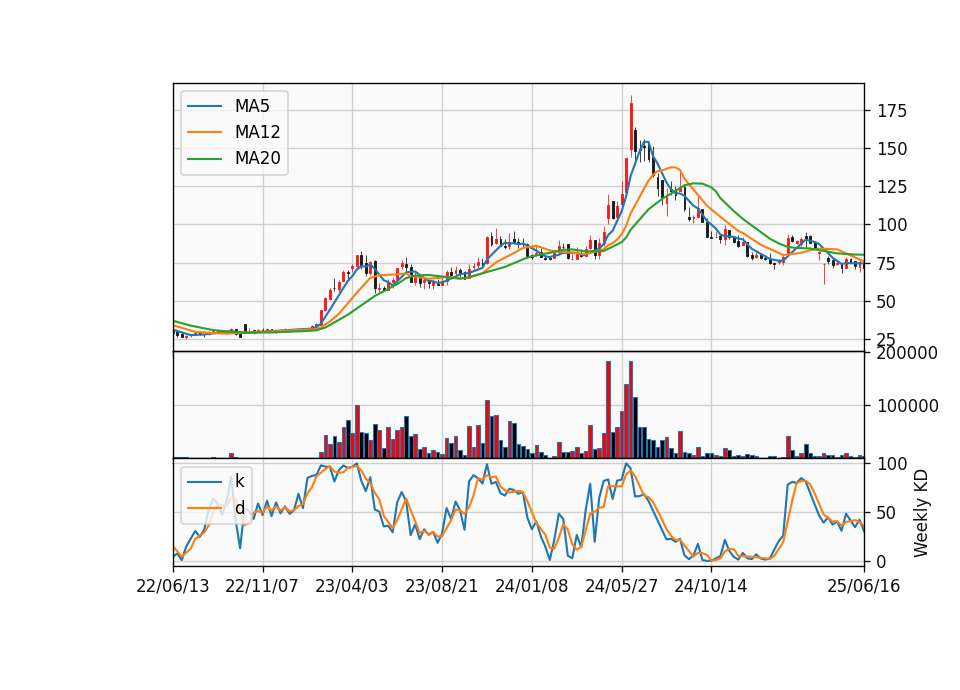960x690 pixels.
Task: Click the 22/06/13 date tick label
Action: point(173,586)
